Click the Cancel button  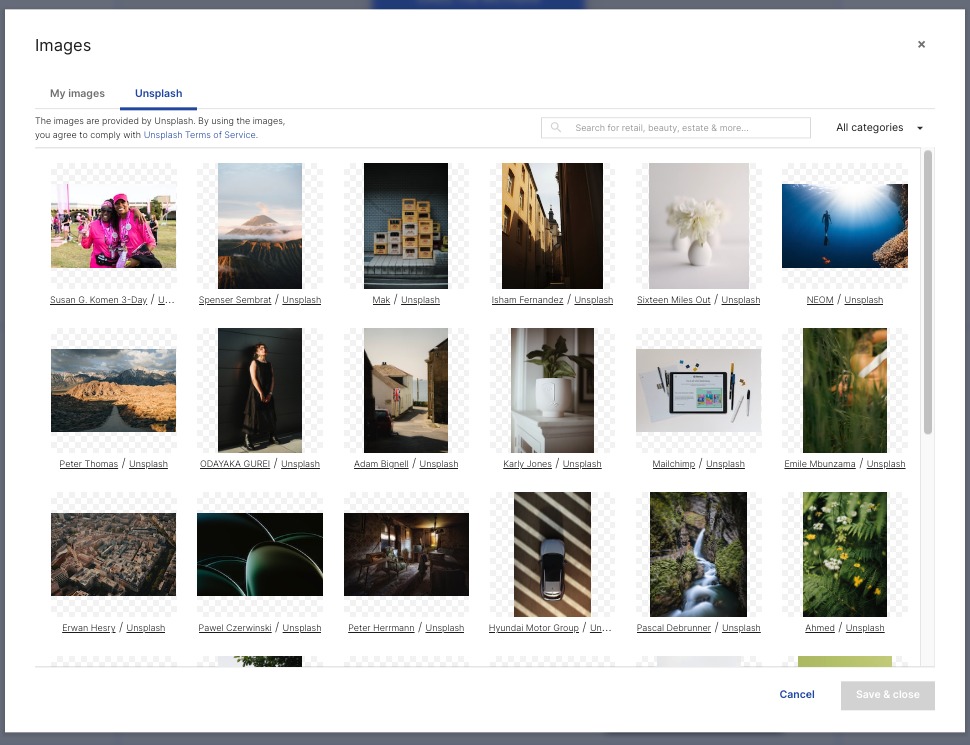[796, 694]
